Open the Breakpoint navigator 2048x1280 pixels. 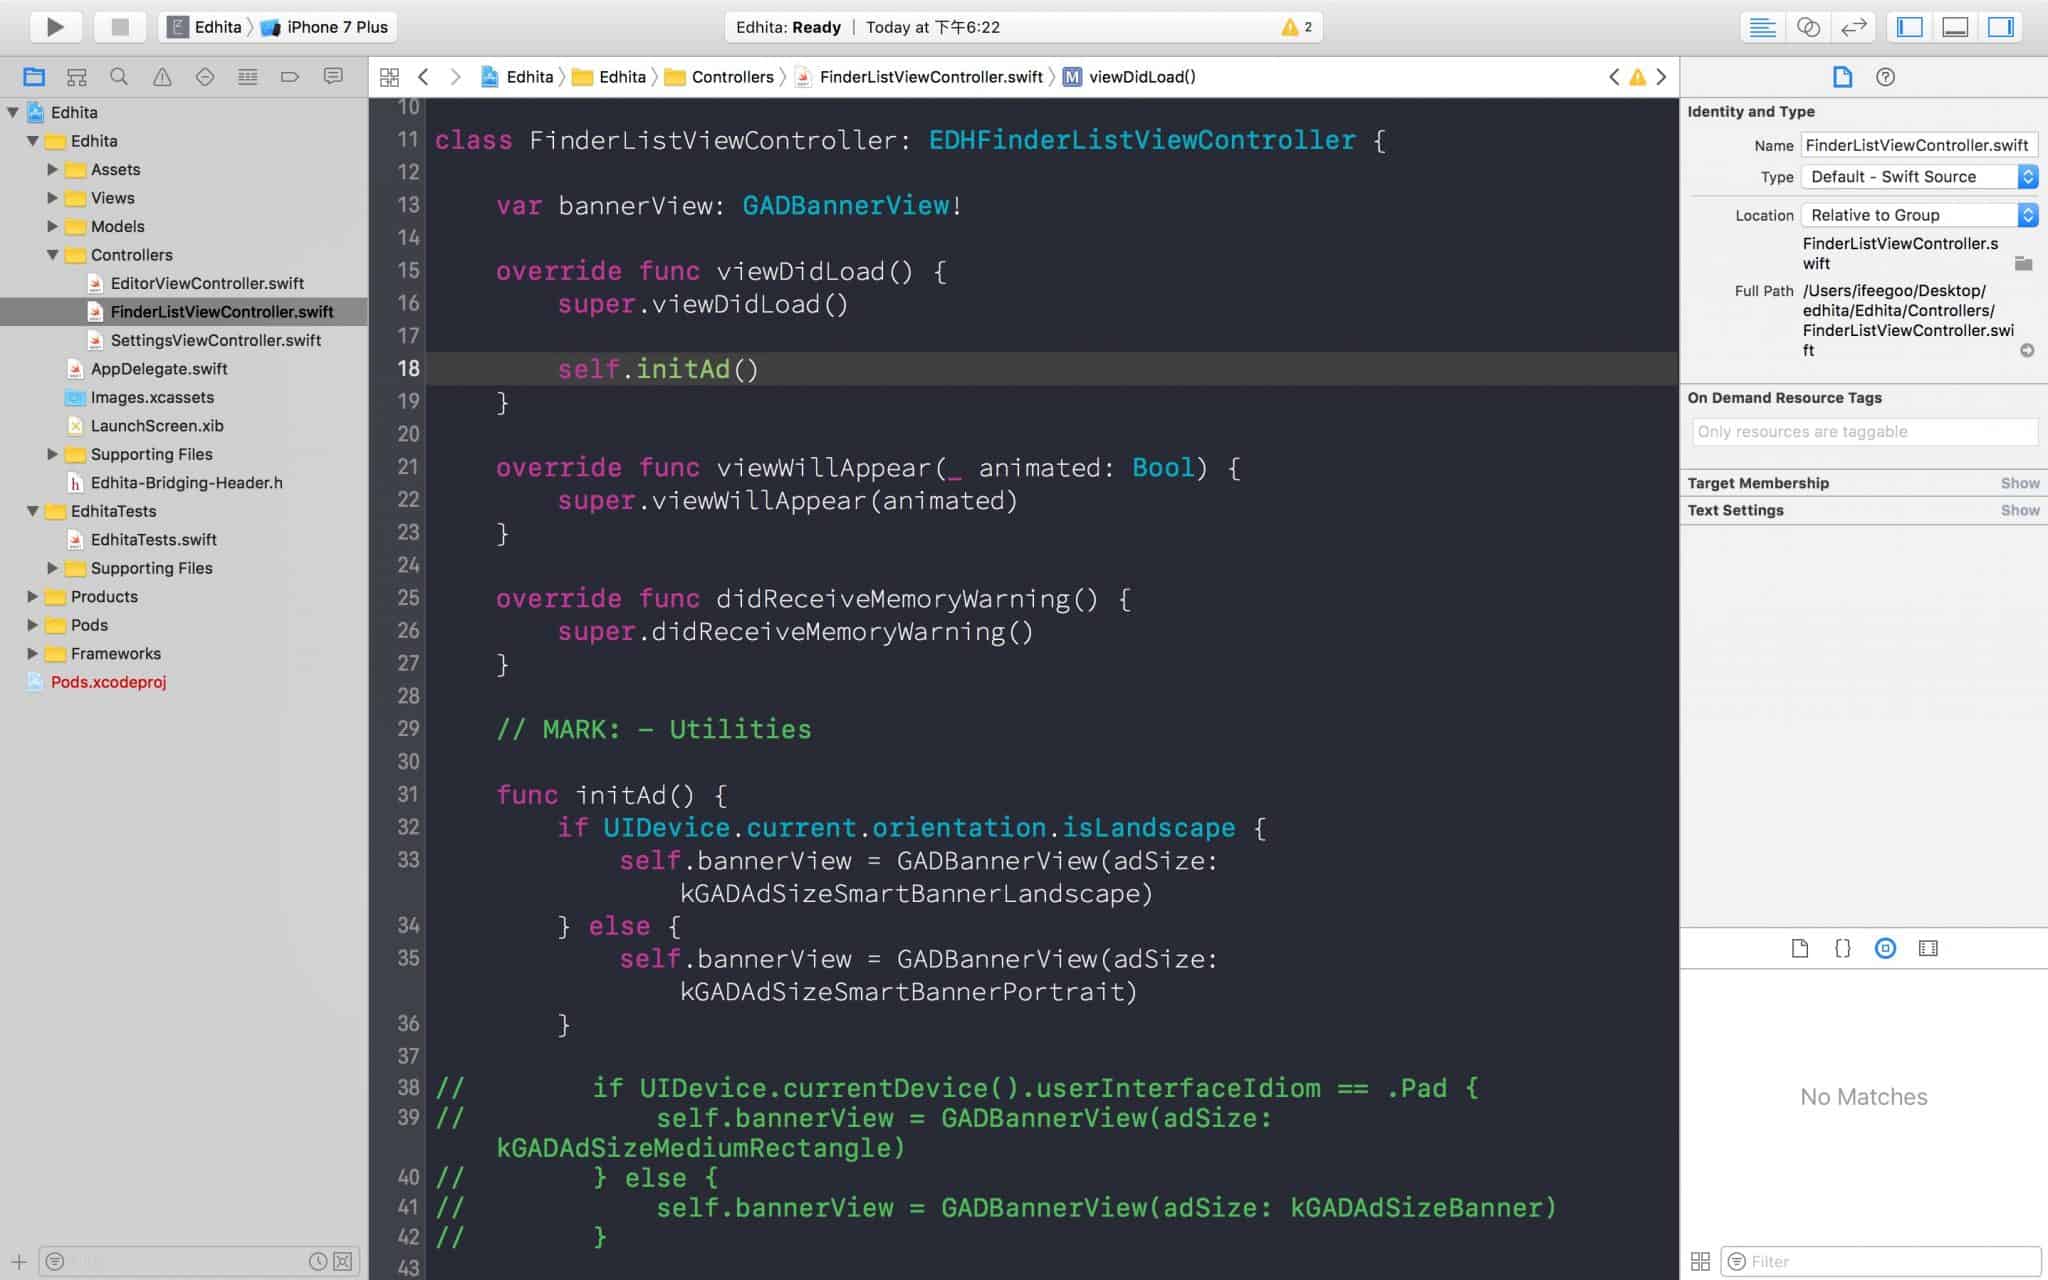coord(290,77)
